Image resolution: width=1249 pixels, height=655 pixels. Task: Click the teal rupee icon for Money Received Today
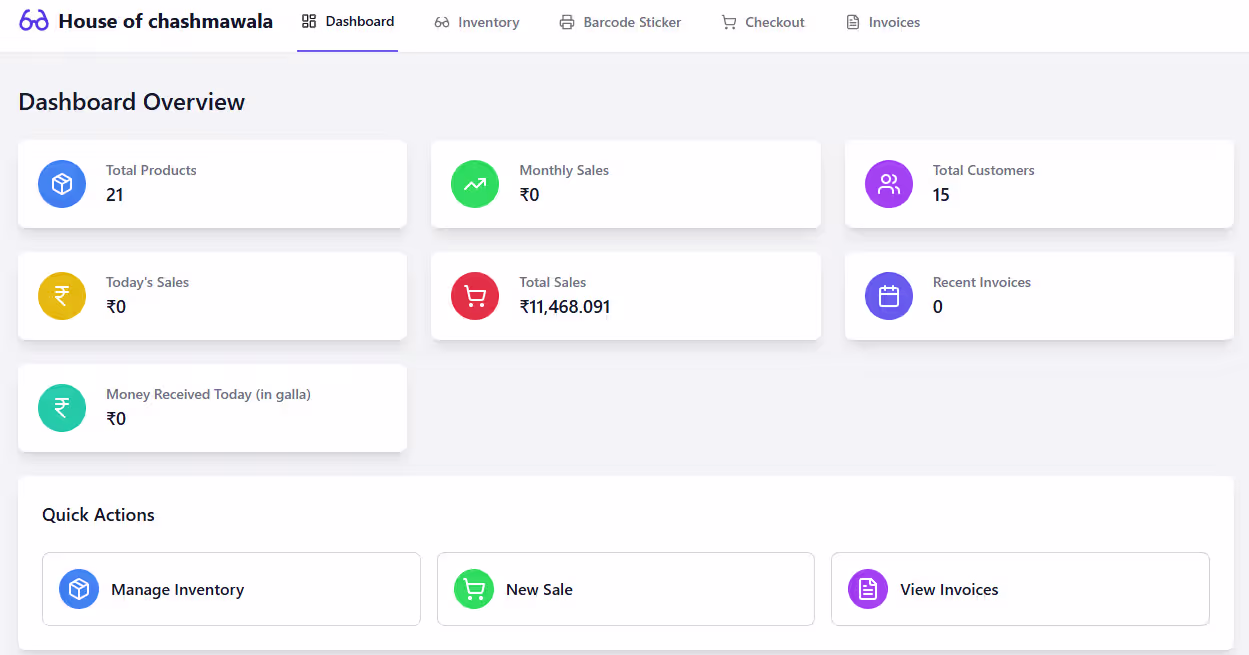tap(62, 408)
